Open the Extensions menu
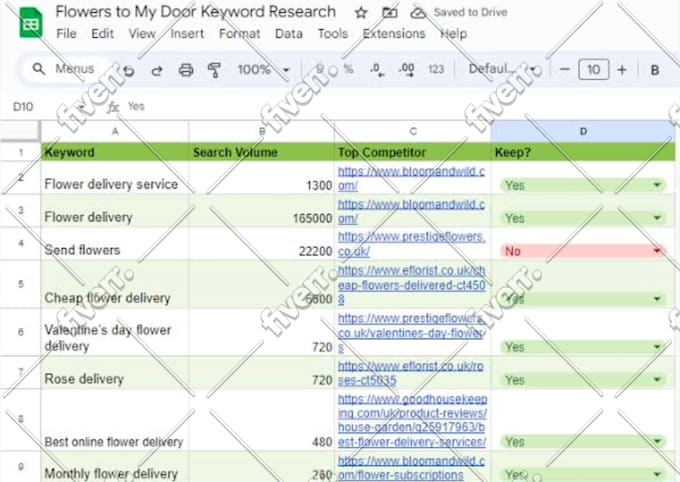680x482 pixels. (x=394, y=33)
